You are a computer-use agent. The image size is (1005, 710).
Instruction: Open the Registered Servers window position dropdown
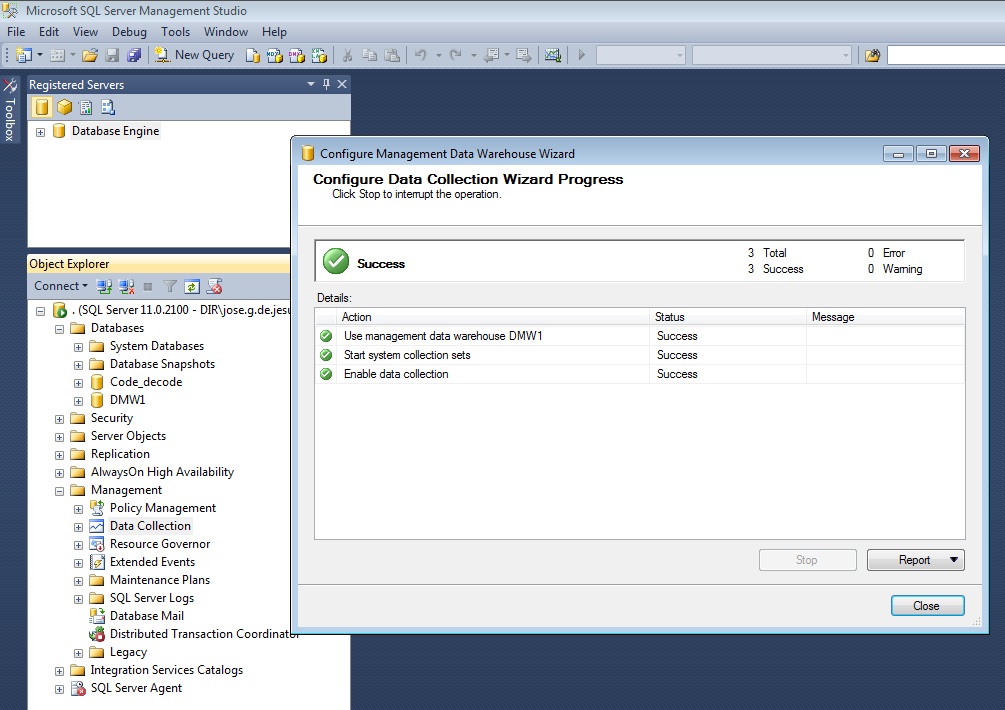[311, 84]
